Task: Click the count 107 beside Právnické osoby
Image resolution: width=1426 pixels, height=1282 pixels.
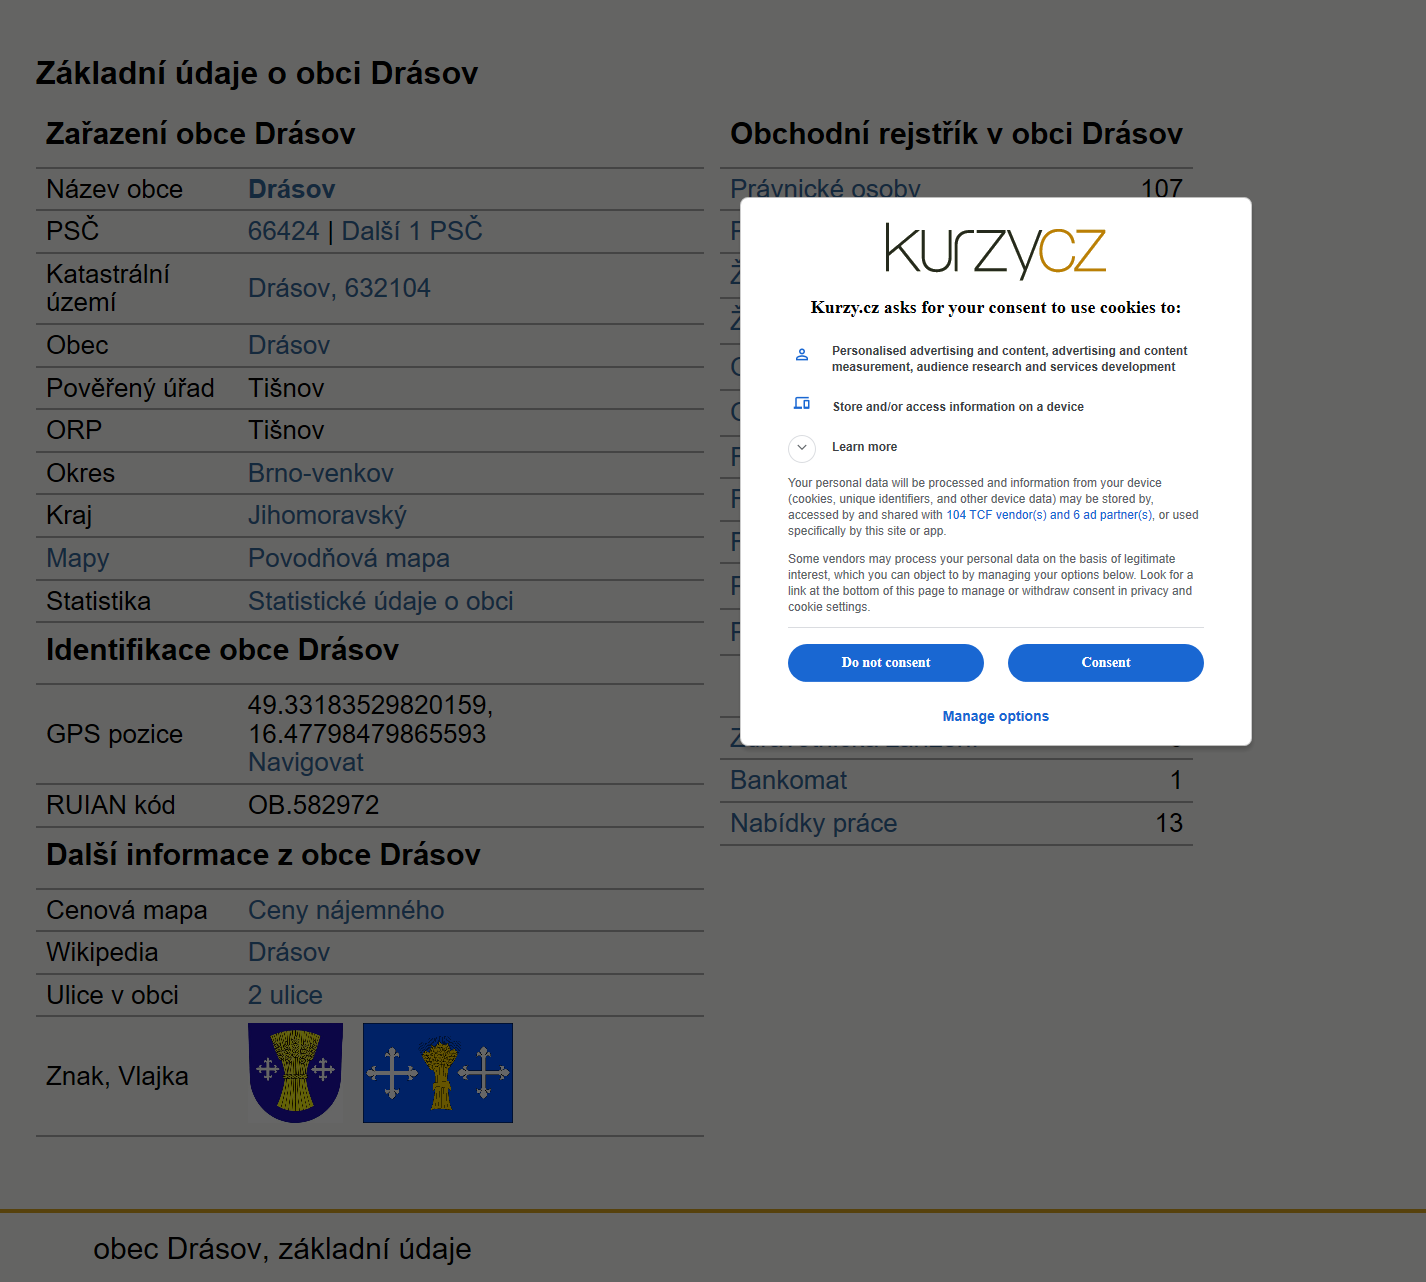Action: tap(1162, 188)
